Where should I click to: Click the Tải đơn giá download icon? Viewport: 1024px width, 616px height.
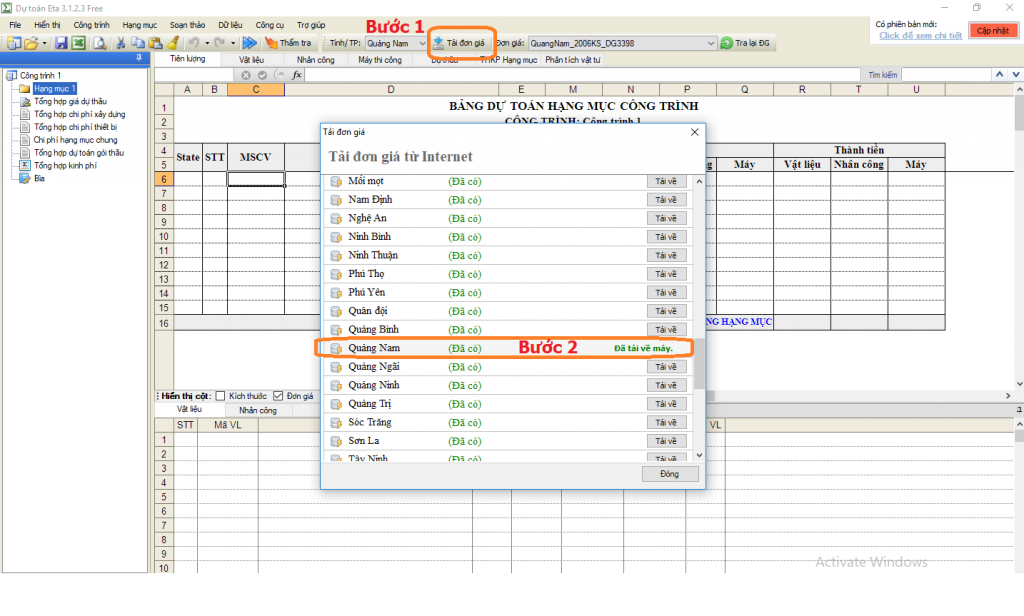439,43
